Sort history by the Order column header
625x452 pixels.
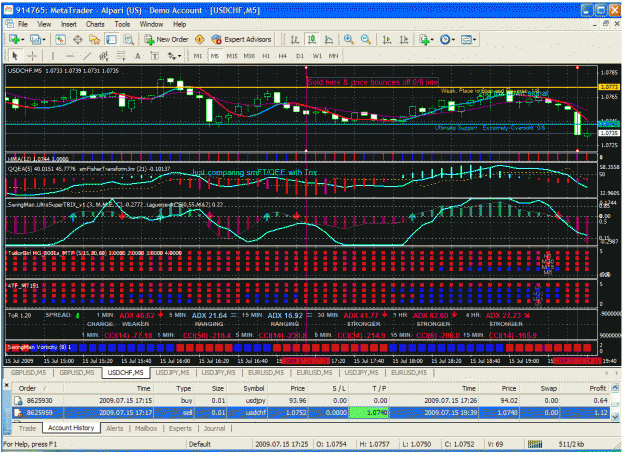[38, 388]
